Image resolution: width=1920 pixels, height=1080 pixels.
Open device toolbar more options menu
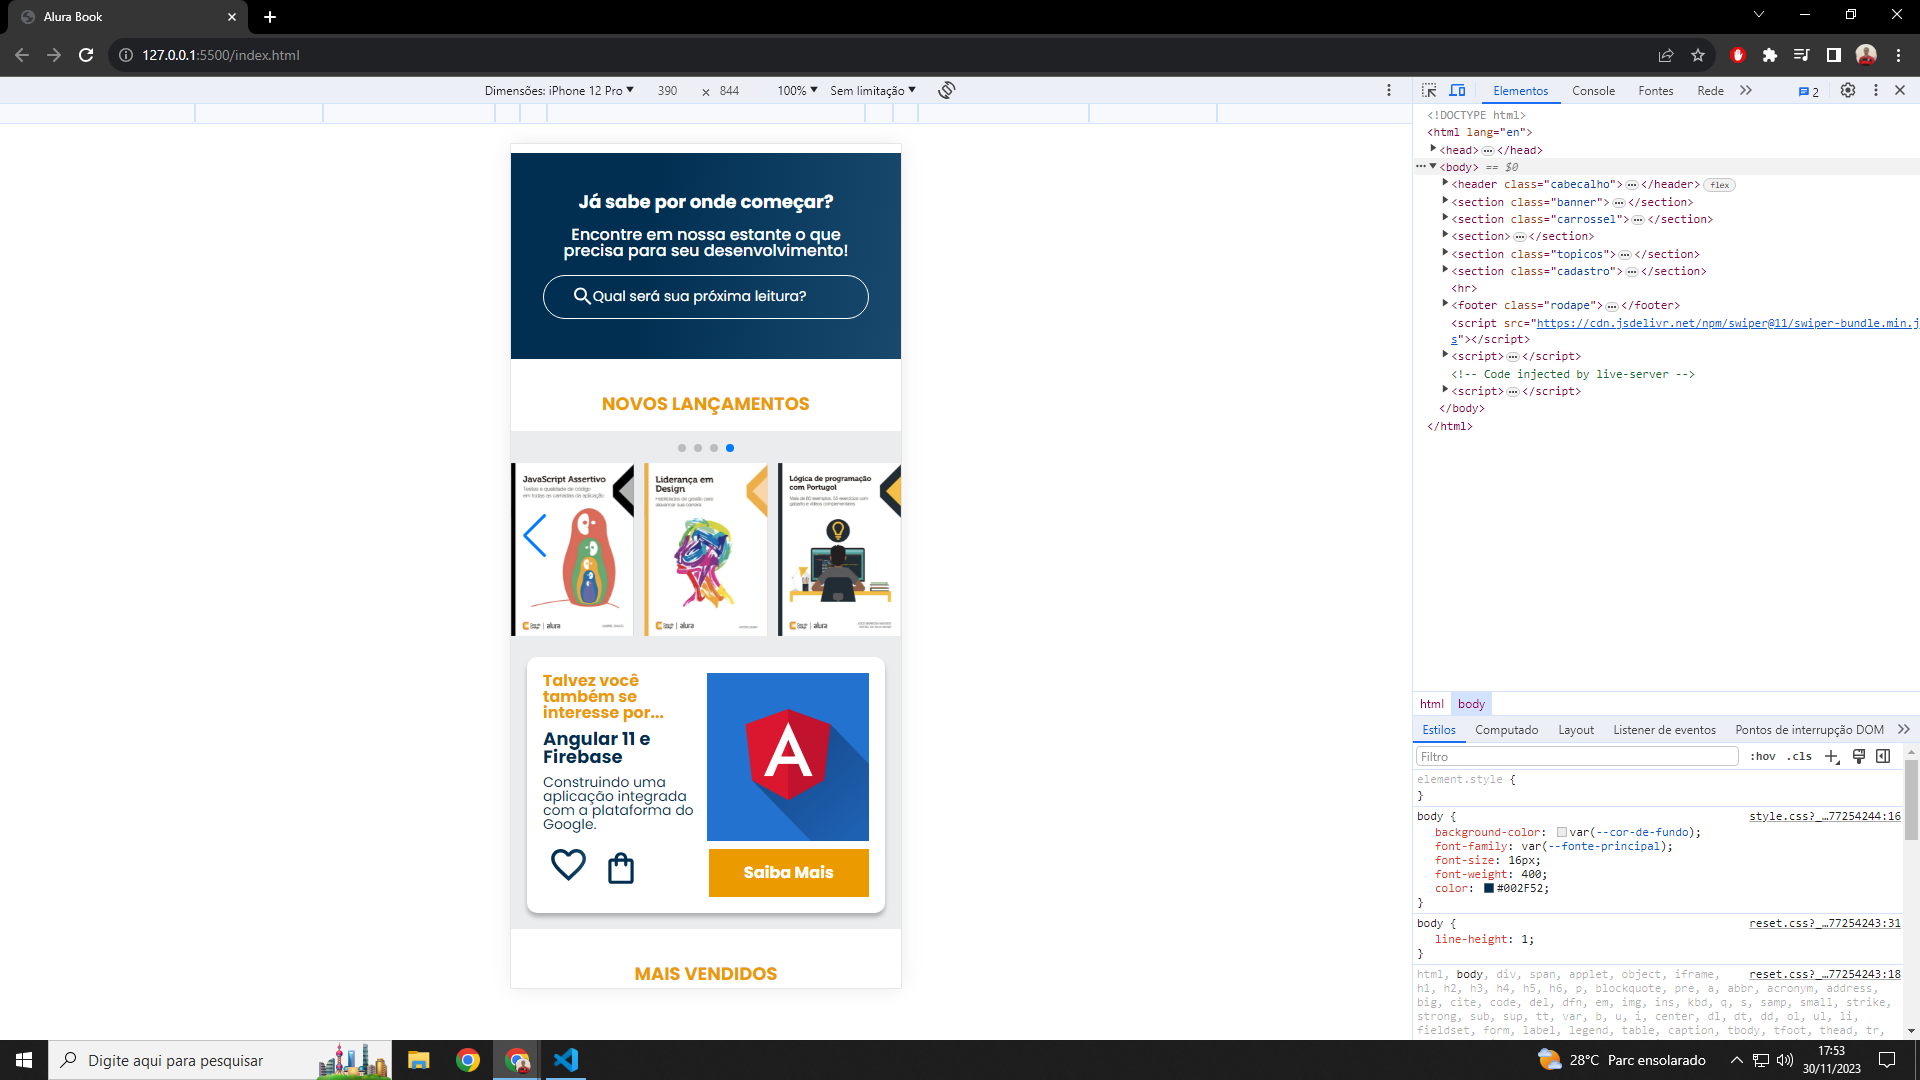click(1389, 90)
